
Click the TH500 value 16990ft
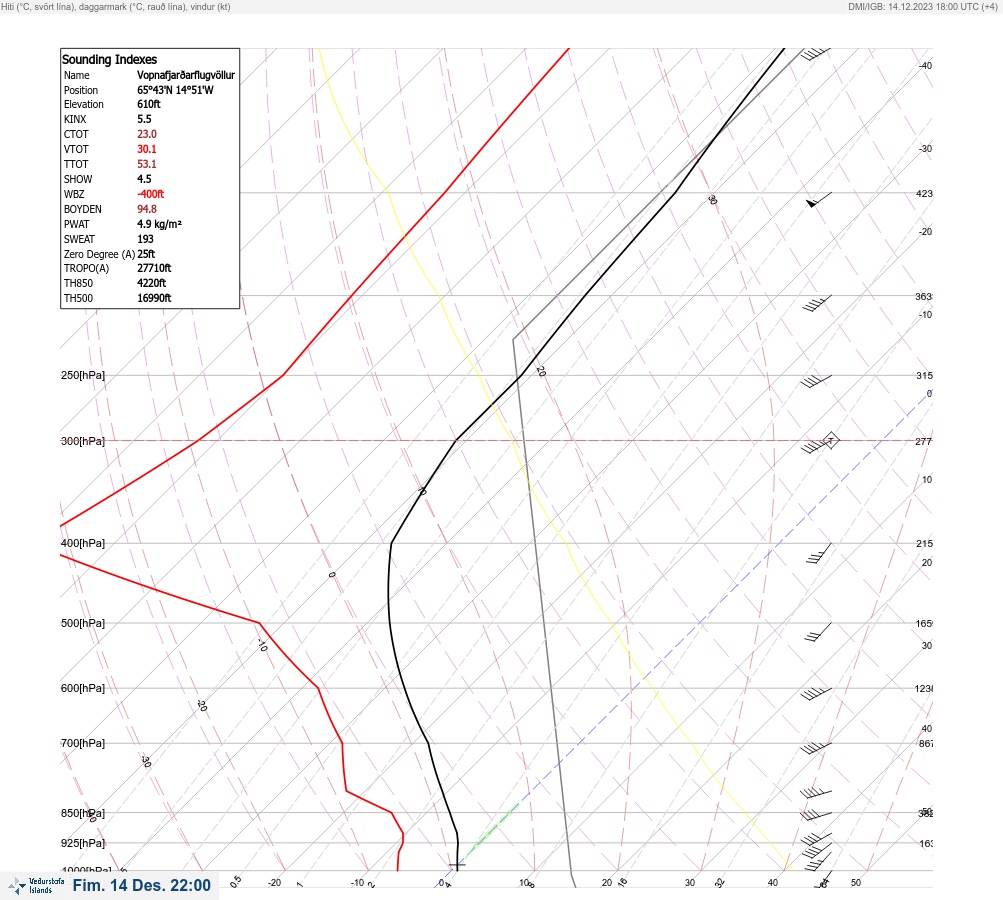coord(154,298)
